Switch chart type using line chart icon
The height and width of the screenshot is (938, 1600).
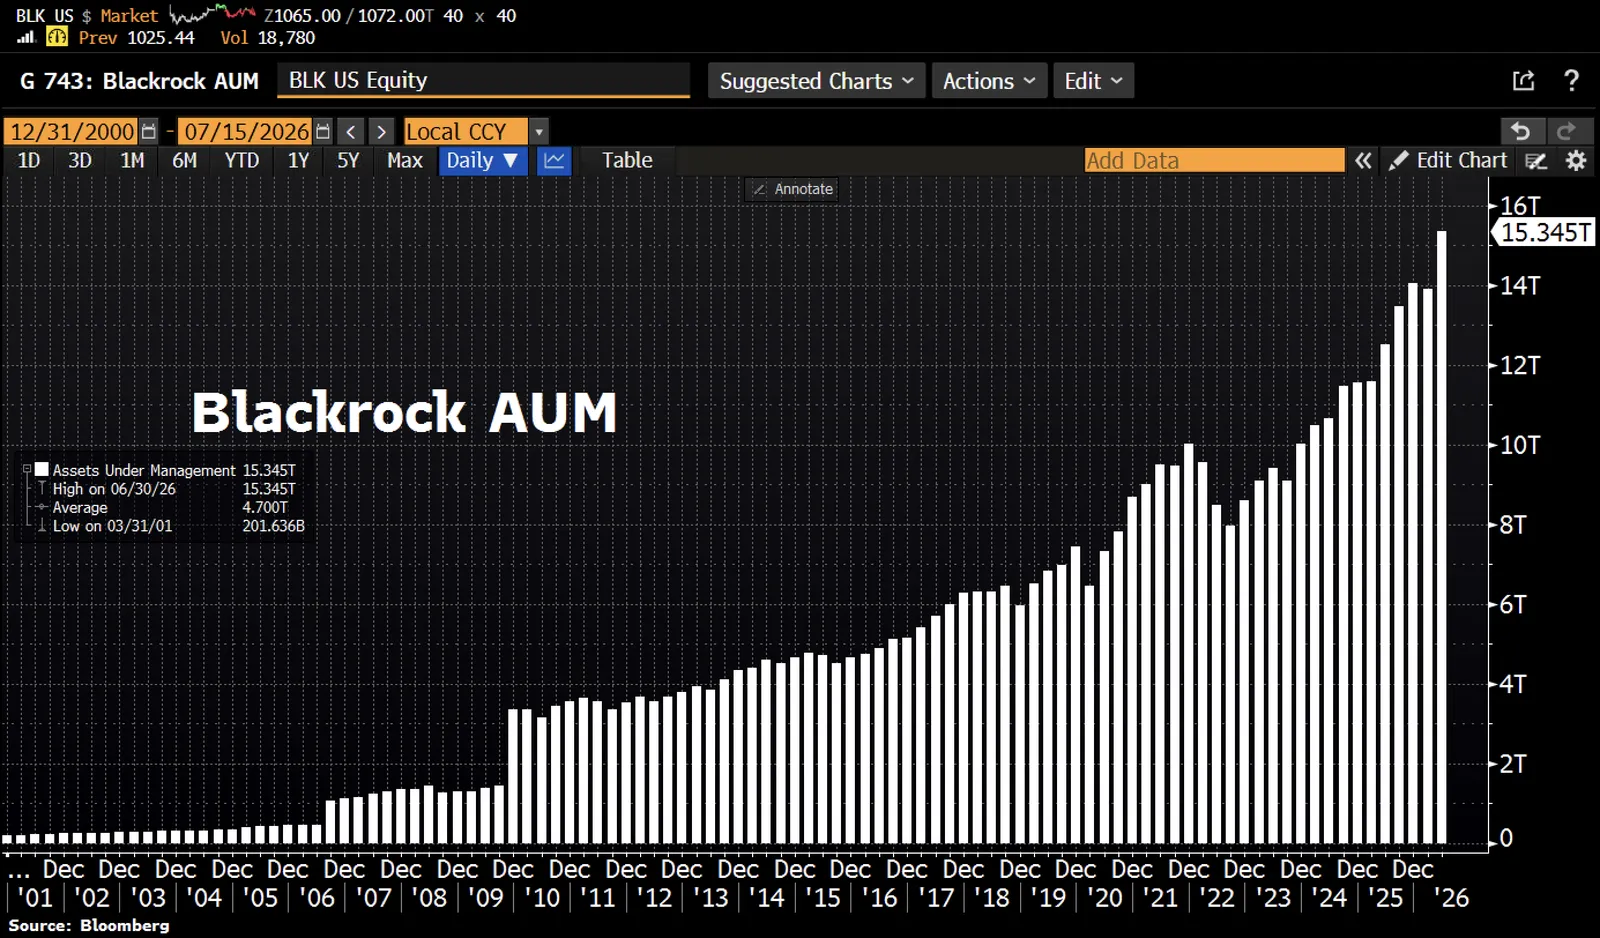(x=554, y=160)
